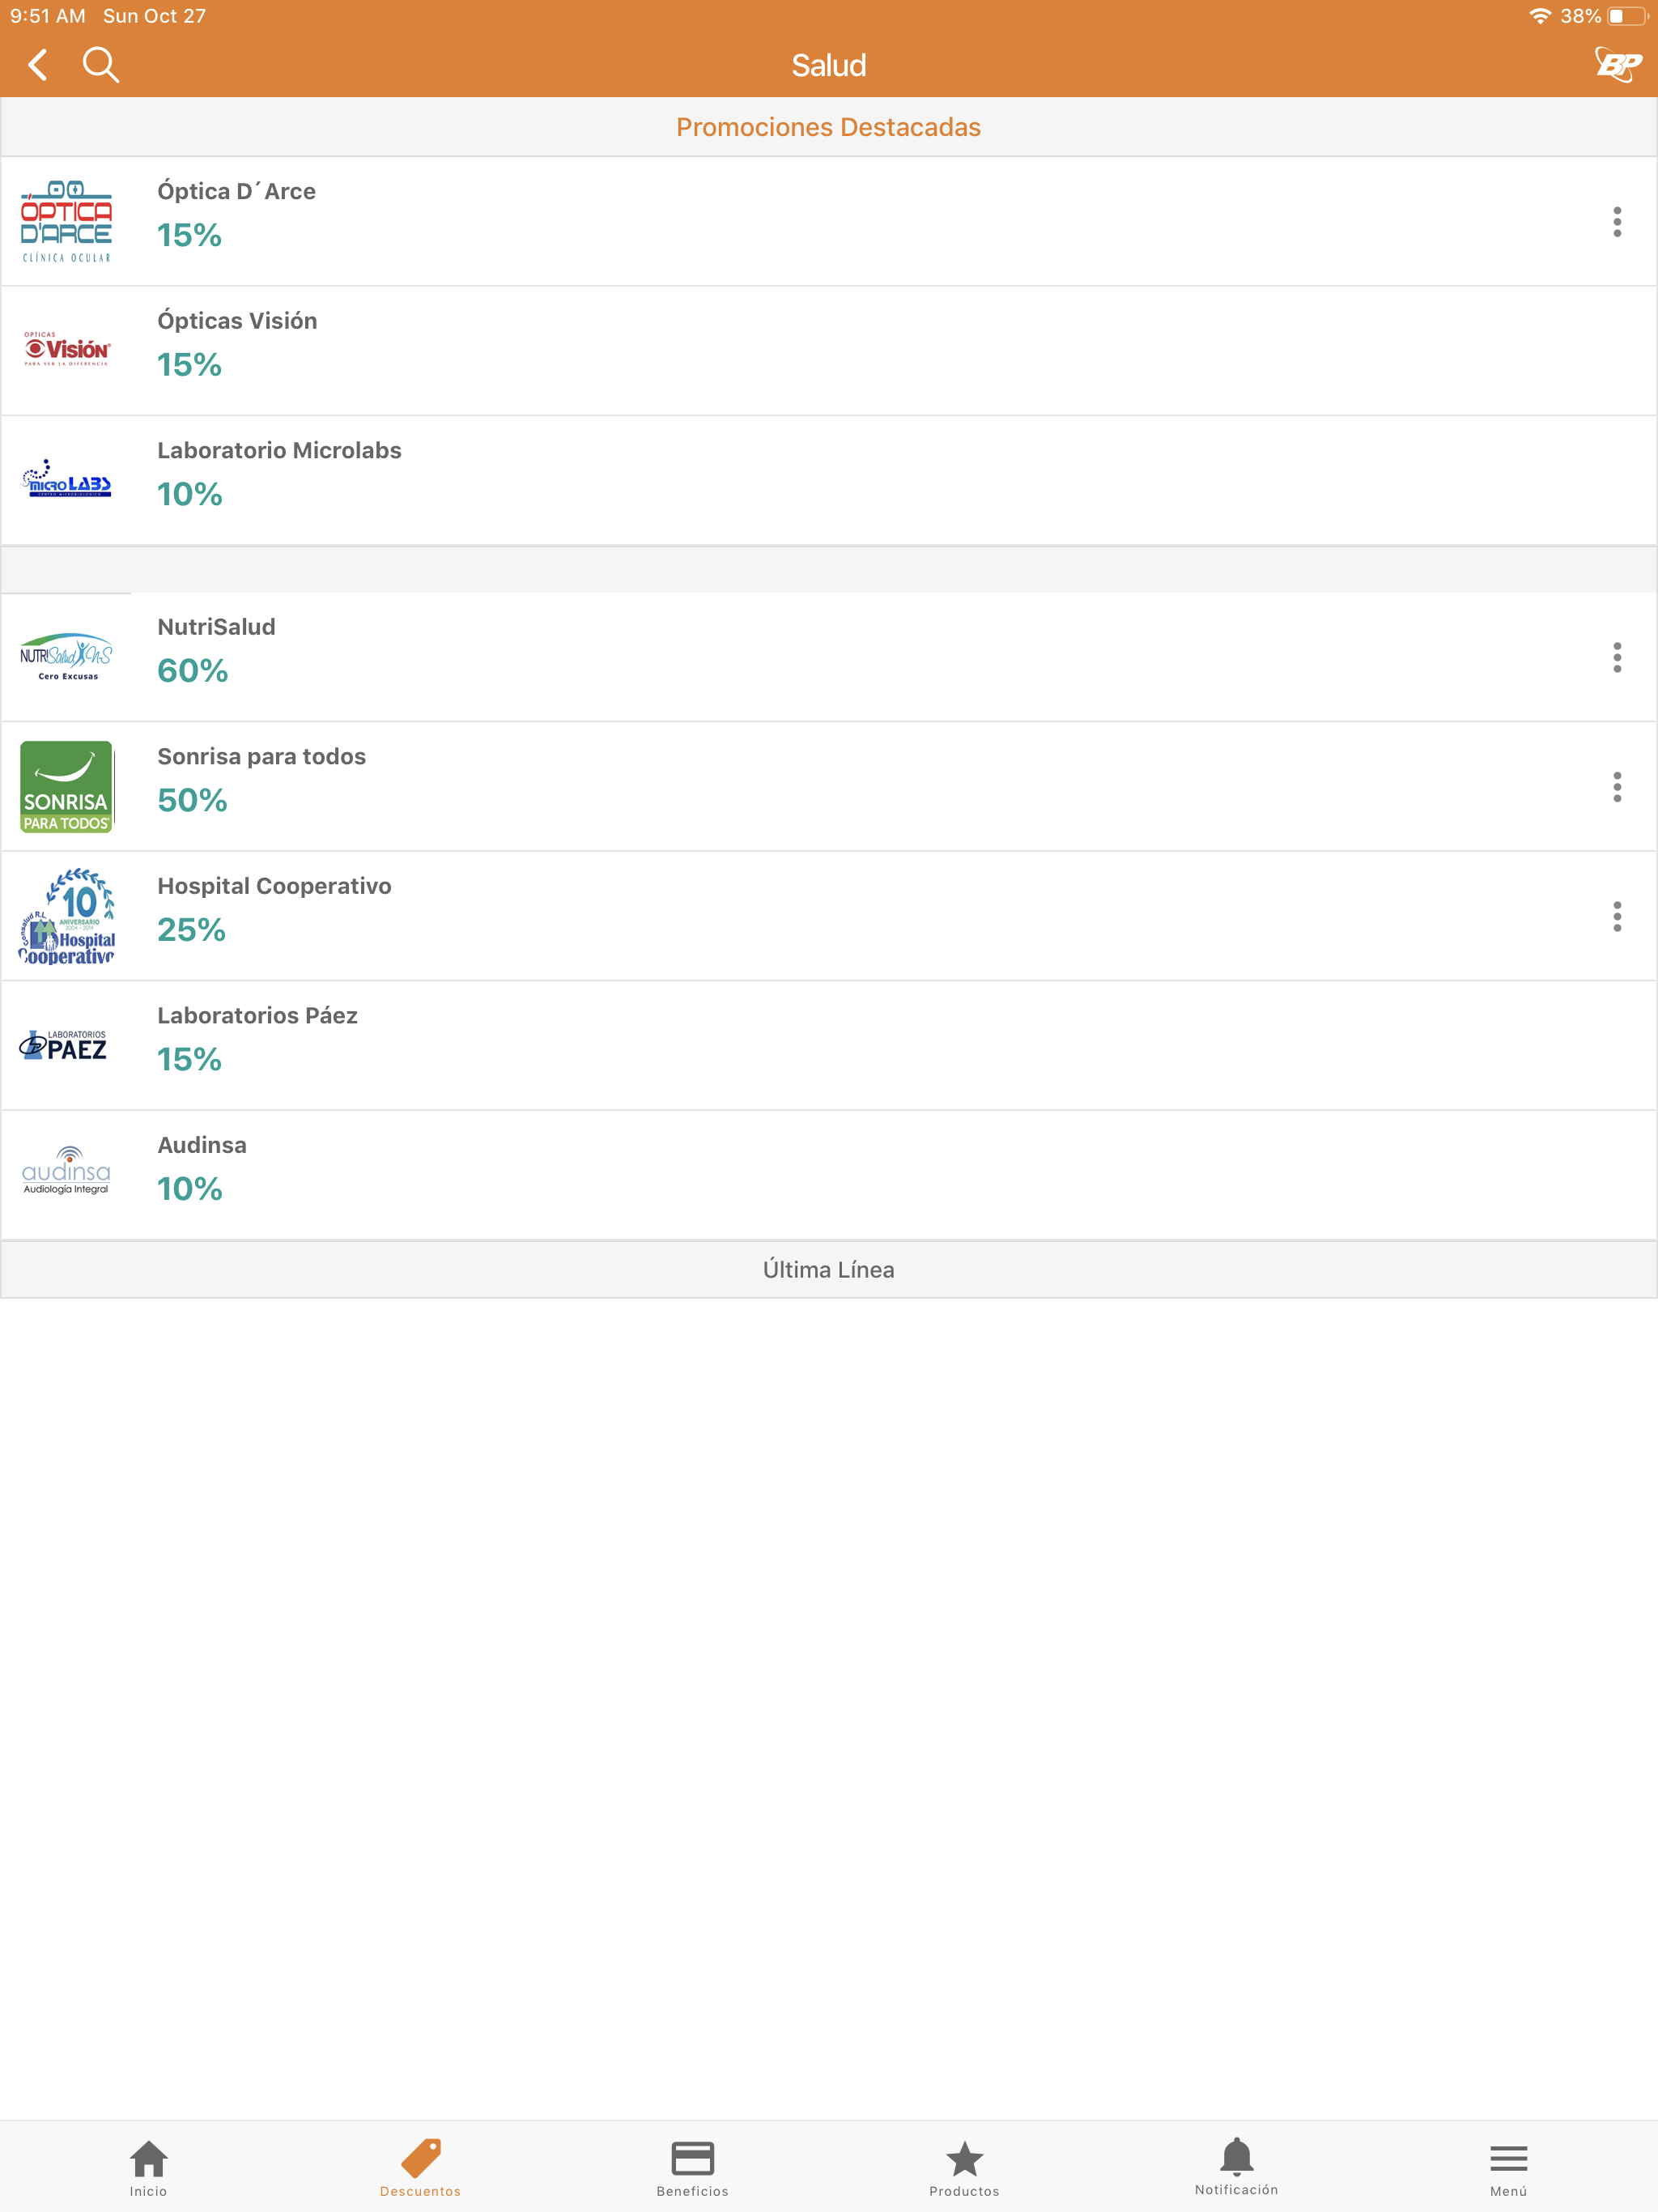Open the Inicio home tab
The height and width of the screenshot is (2212, 1658).
click(148, 2168)
